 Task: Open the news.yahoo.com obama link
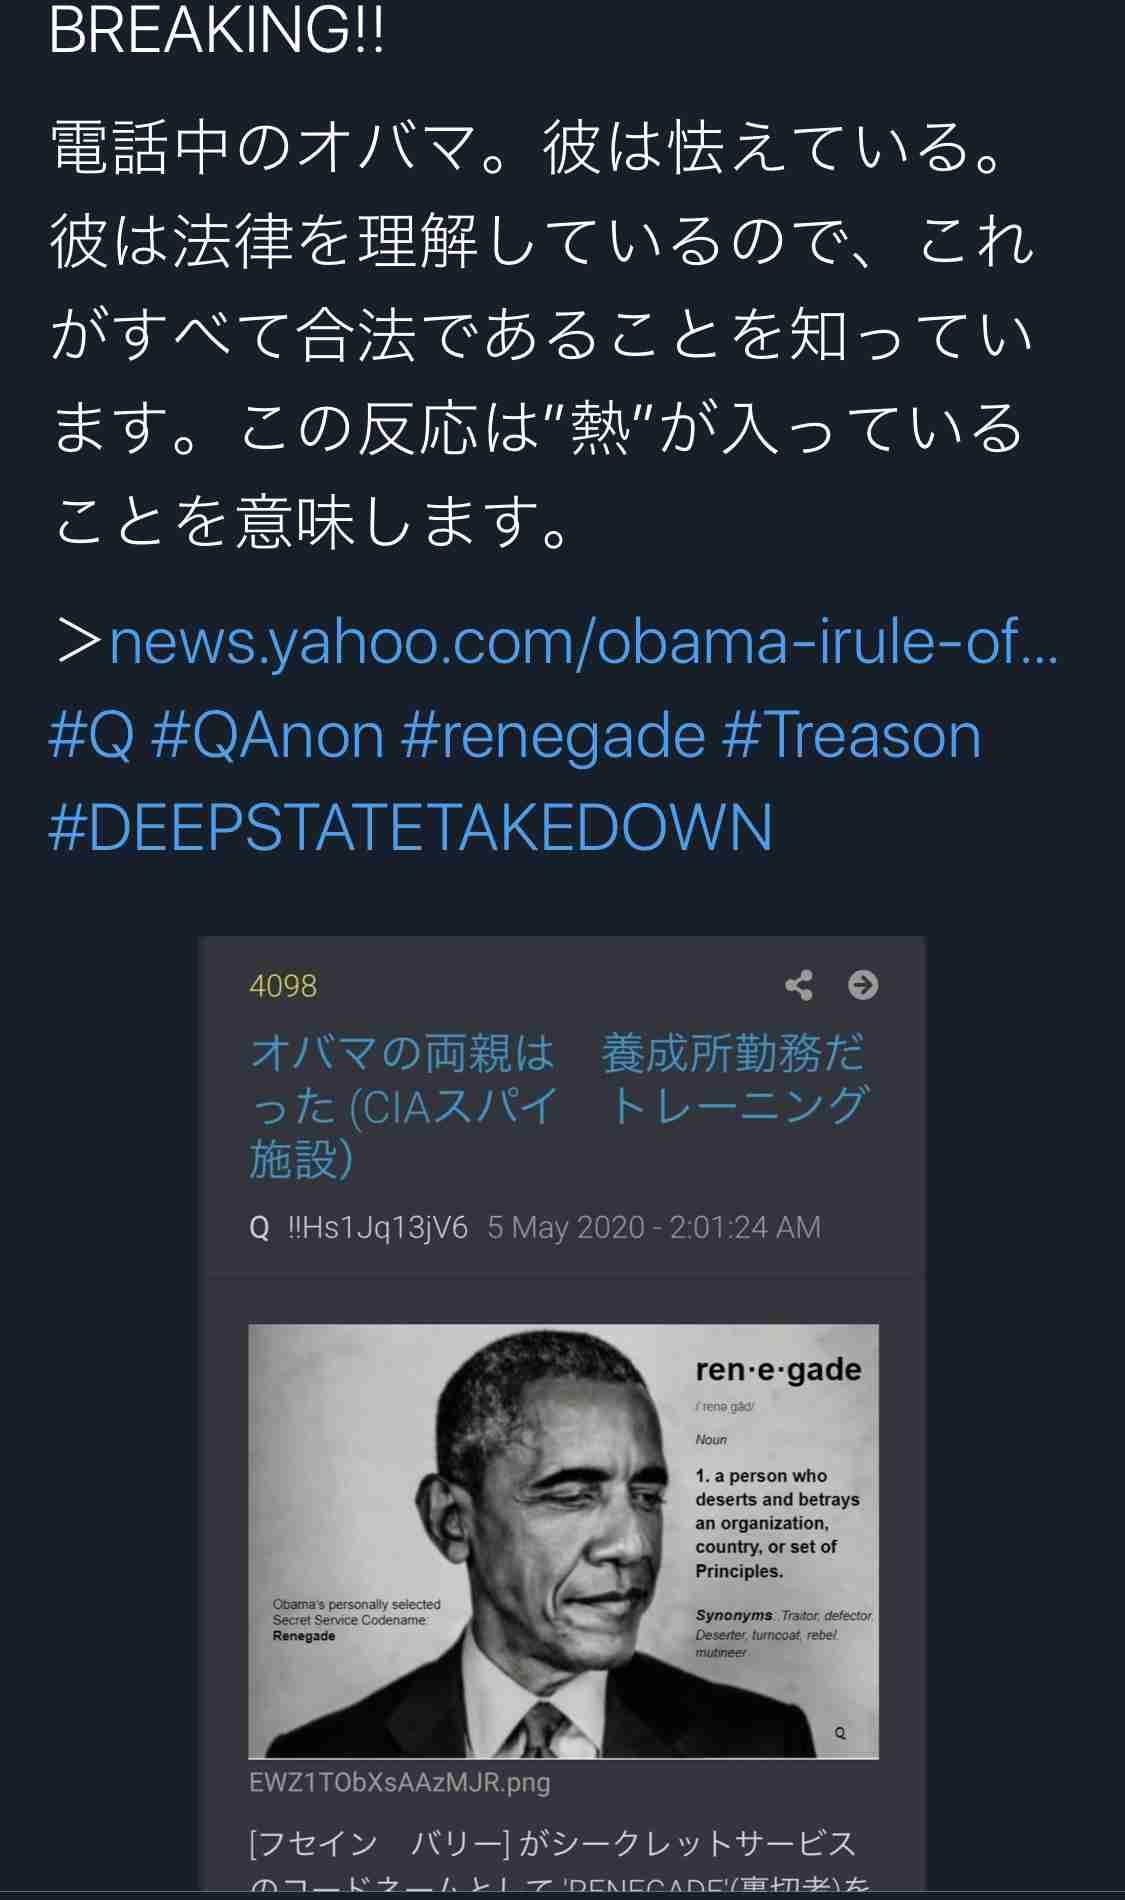point(583,642)
